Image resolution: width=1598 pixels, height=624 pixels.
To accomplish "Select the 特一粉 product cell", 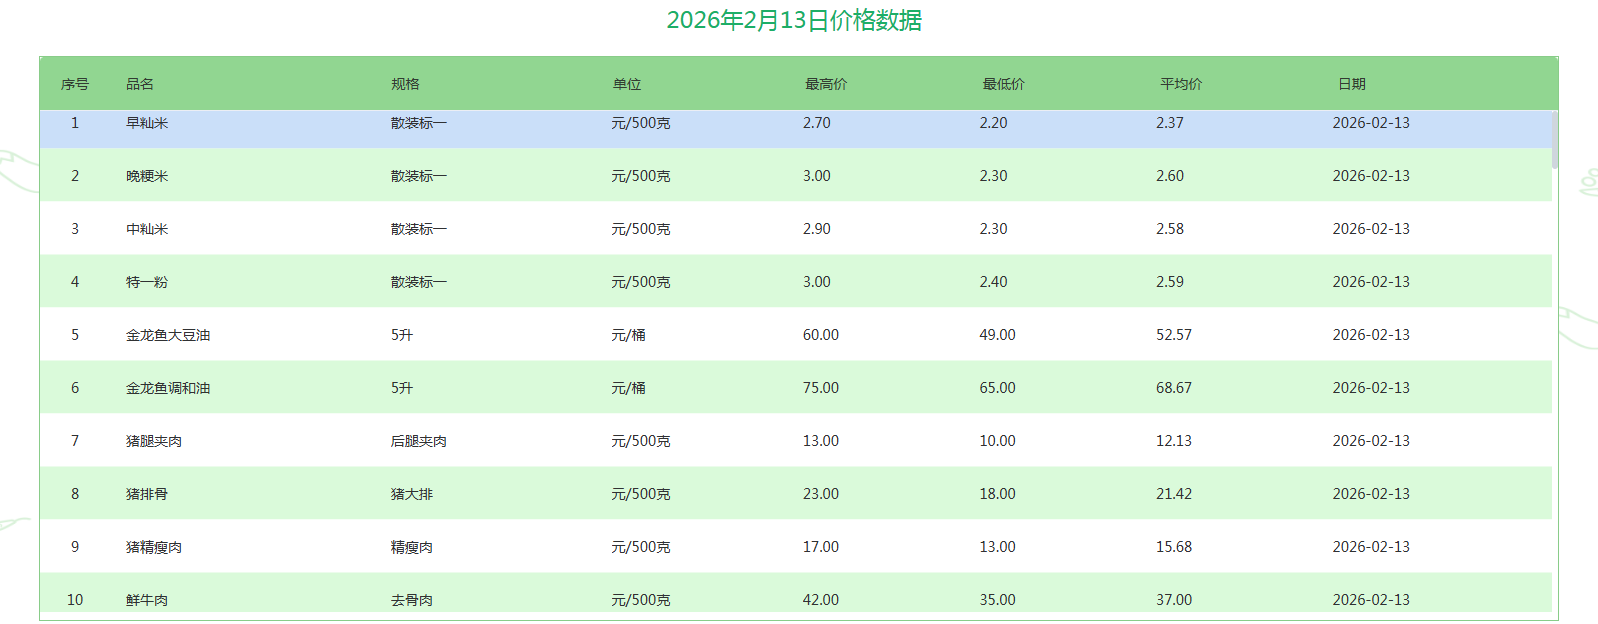I will tap(147, 282).
